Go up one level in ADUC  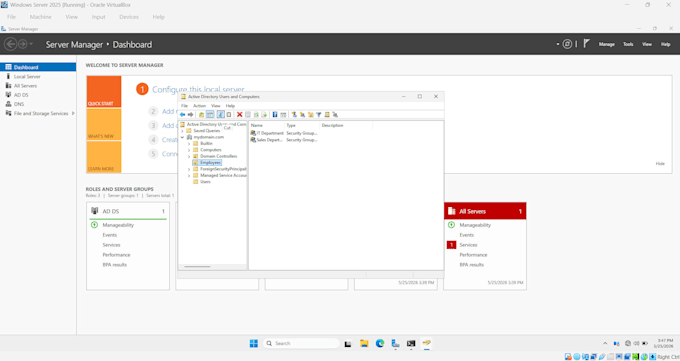[x=201, y=115]
